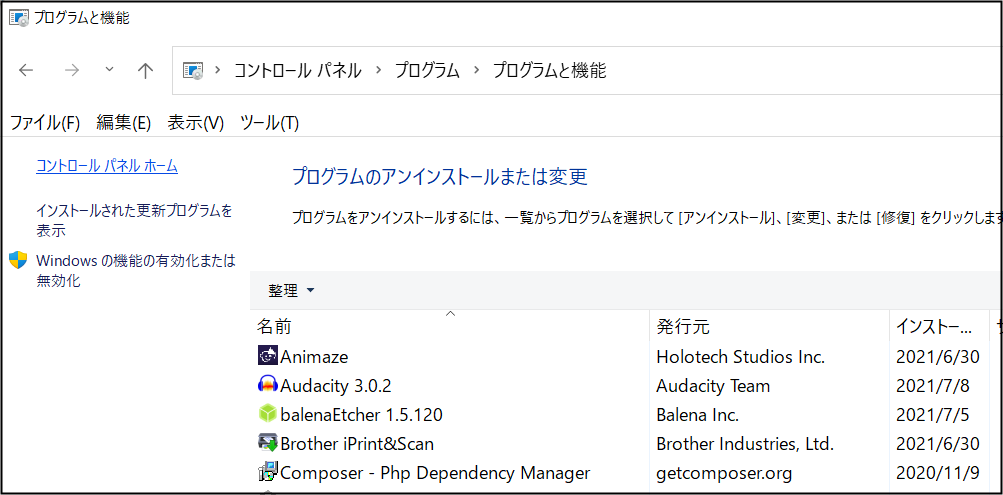Click the Audacity headphones icon

point(268,385)
